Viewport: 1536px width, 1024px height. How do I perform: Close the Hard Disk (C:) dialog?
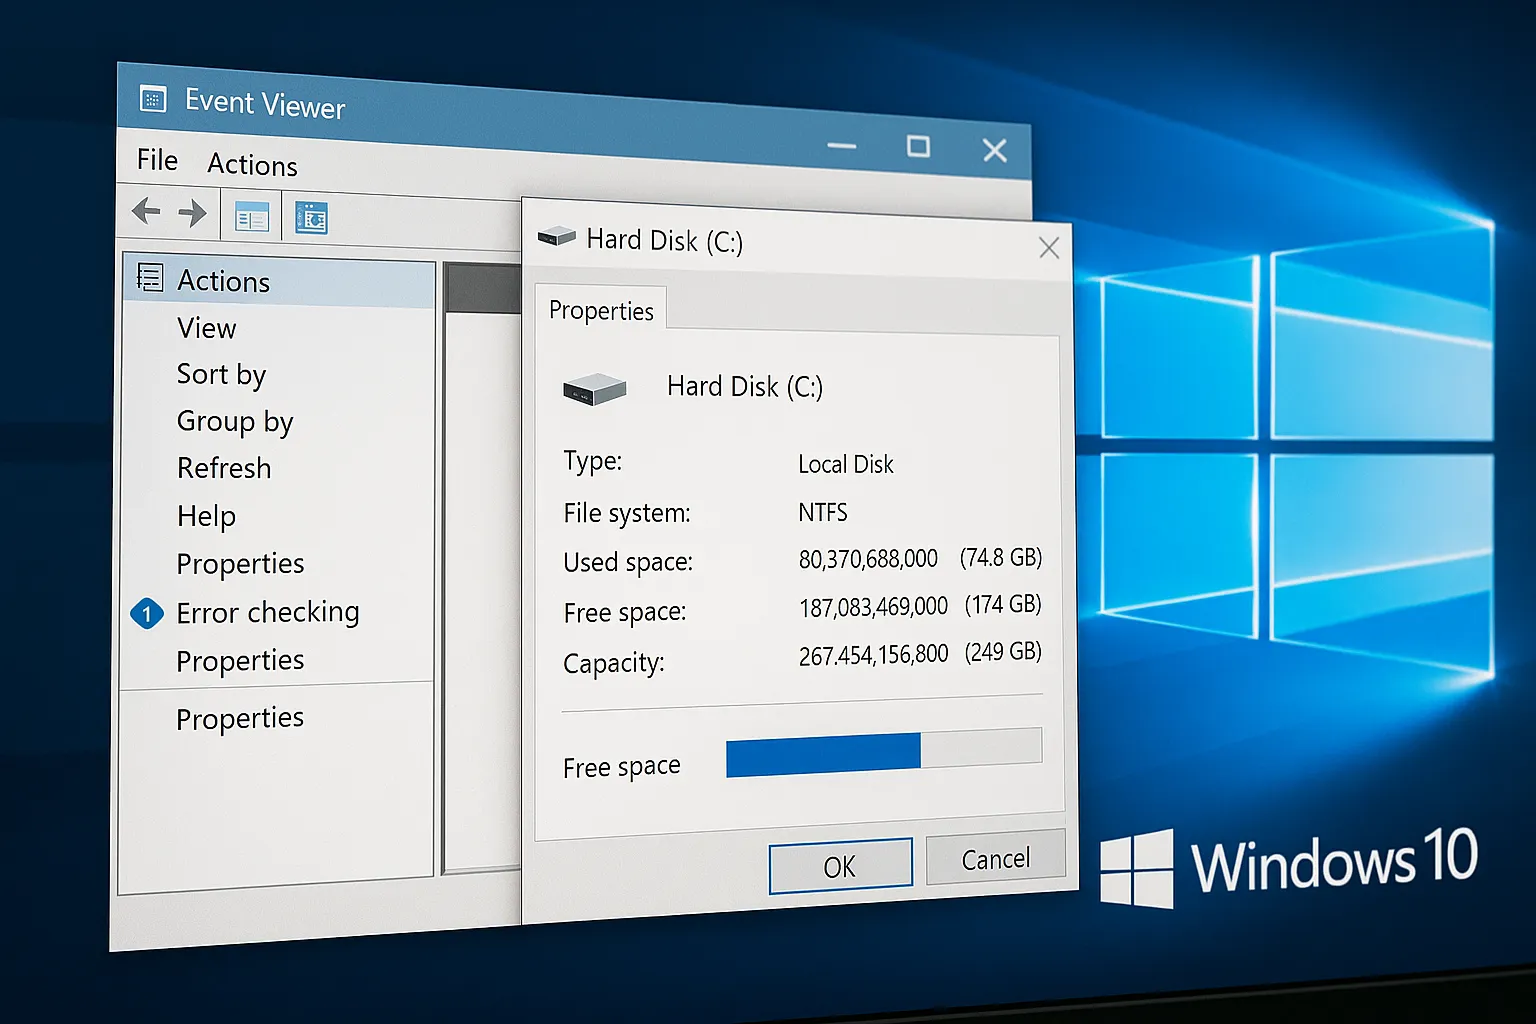[1049, 247]
